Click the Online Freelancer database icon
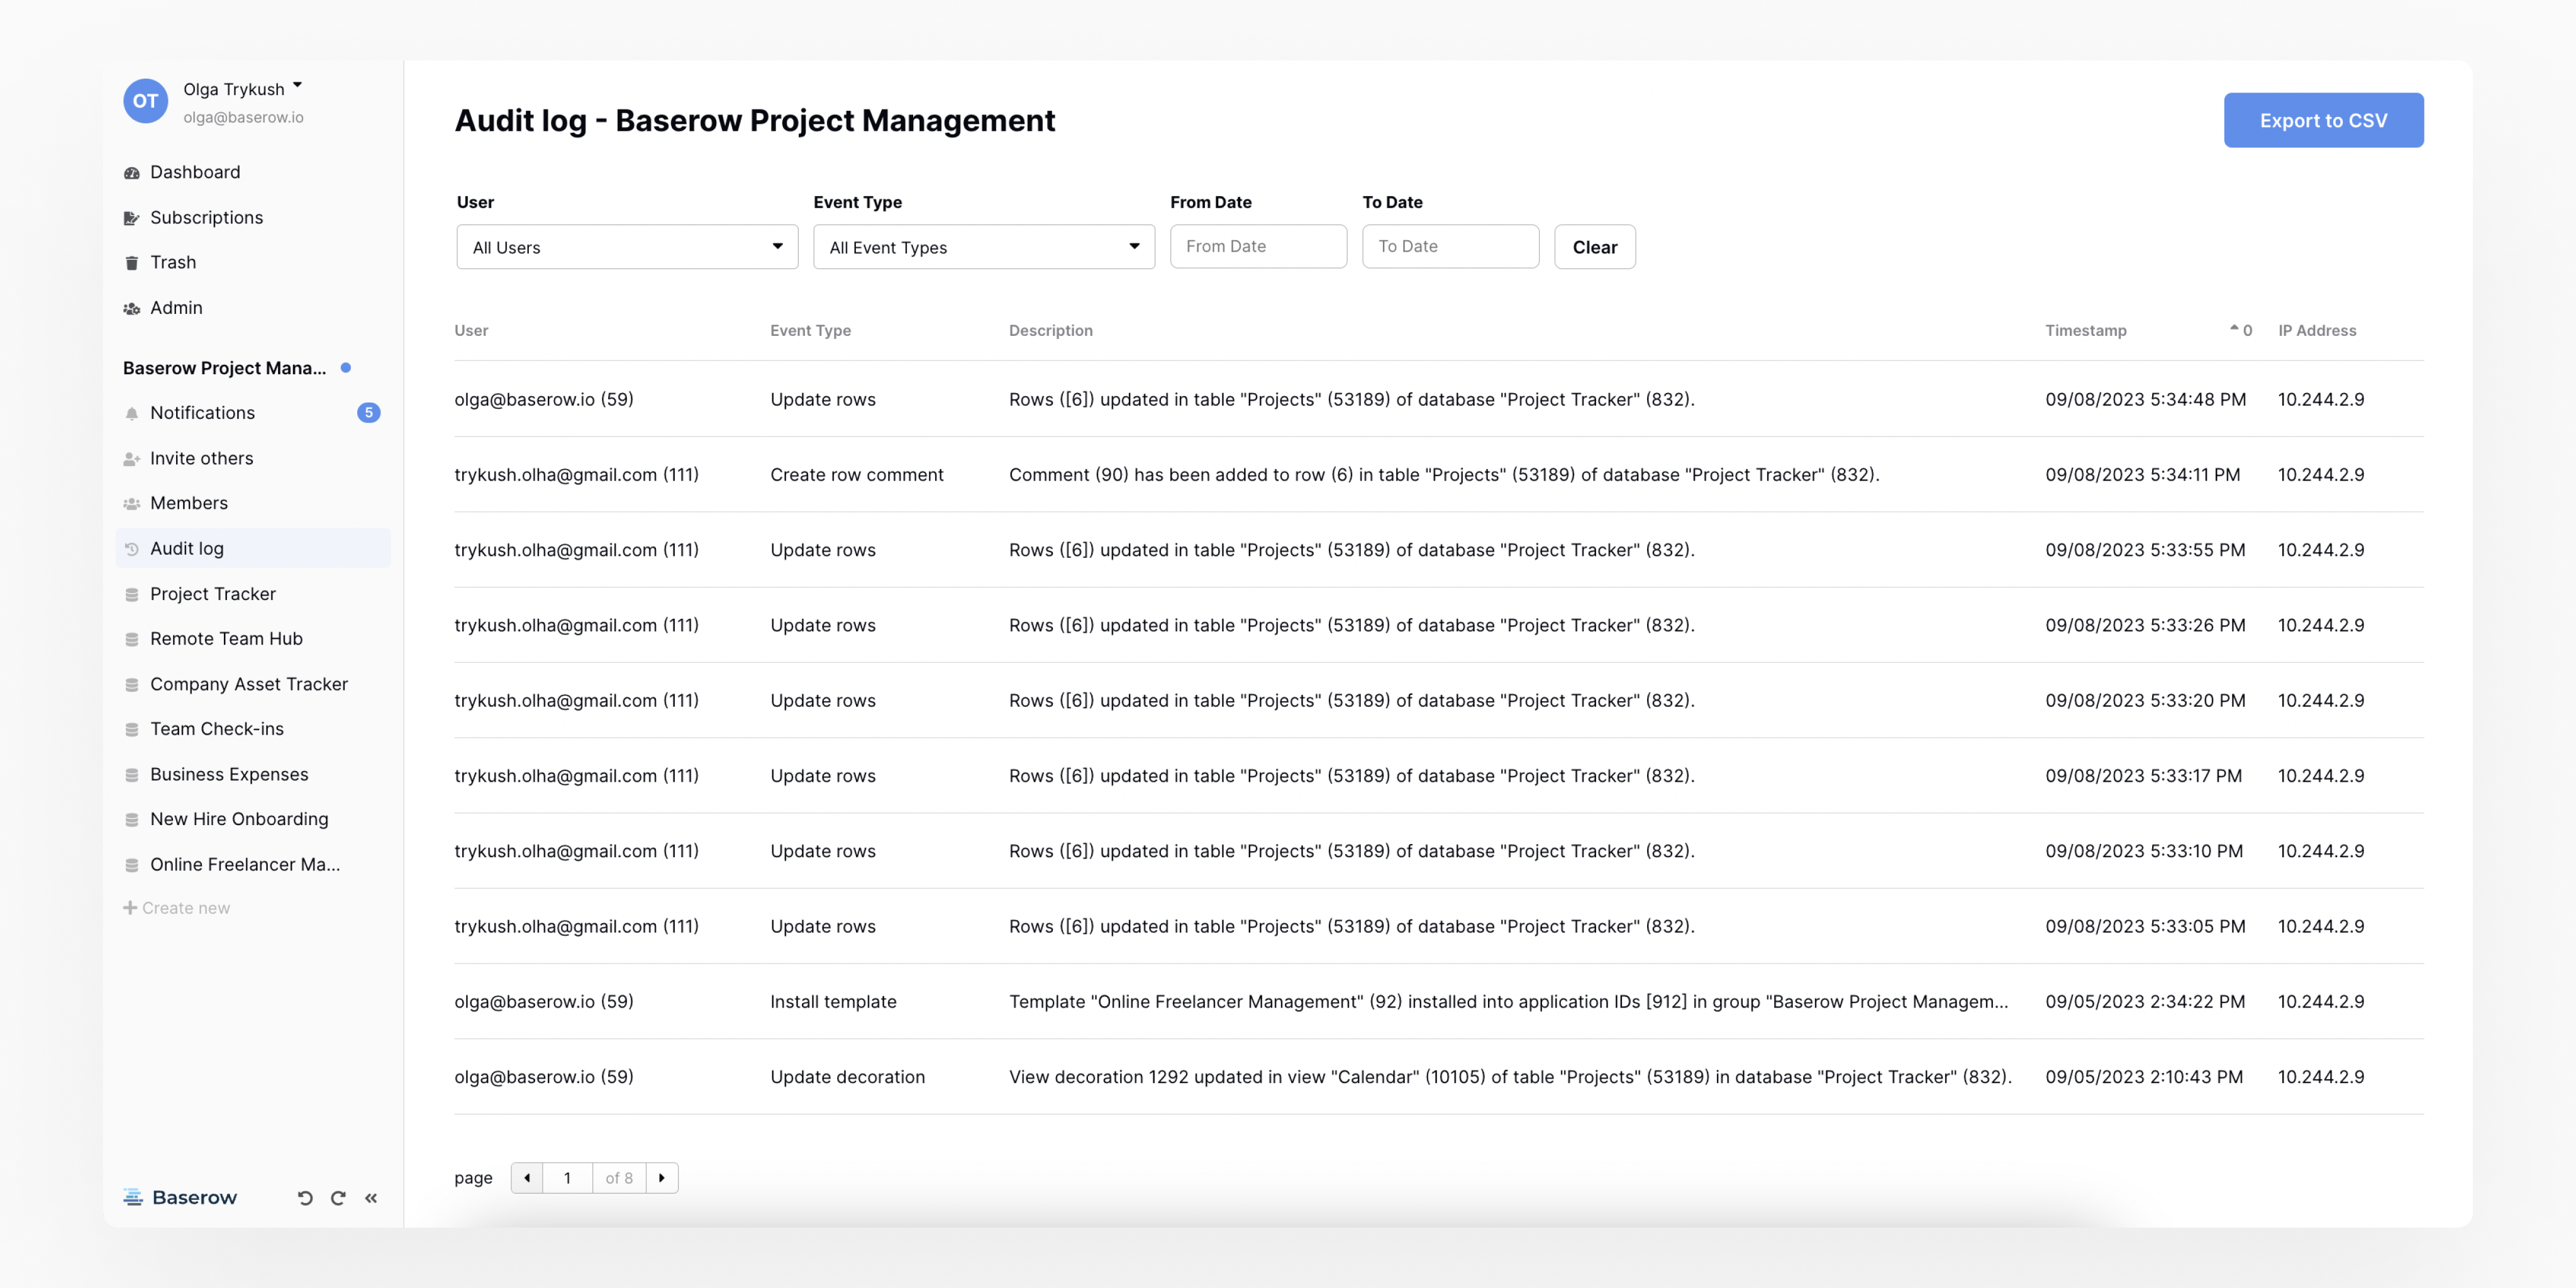 point(131,866)
